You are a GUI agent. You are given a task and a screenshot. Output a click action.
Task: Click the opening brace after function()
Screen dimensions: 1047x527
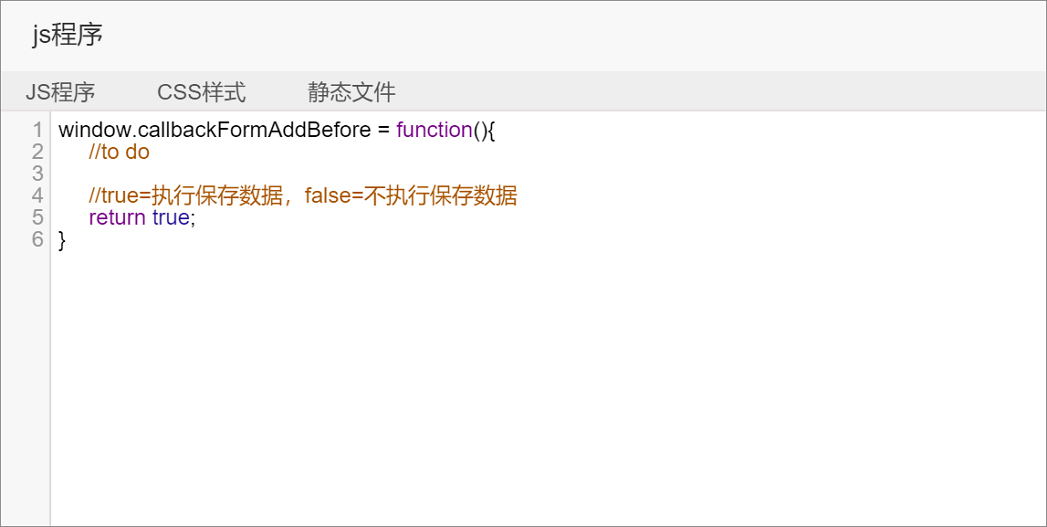(x=491, y=130)
